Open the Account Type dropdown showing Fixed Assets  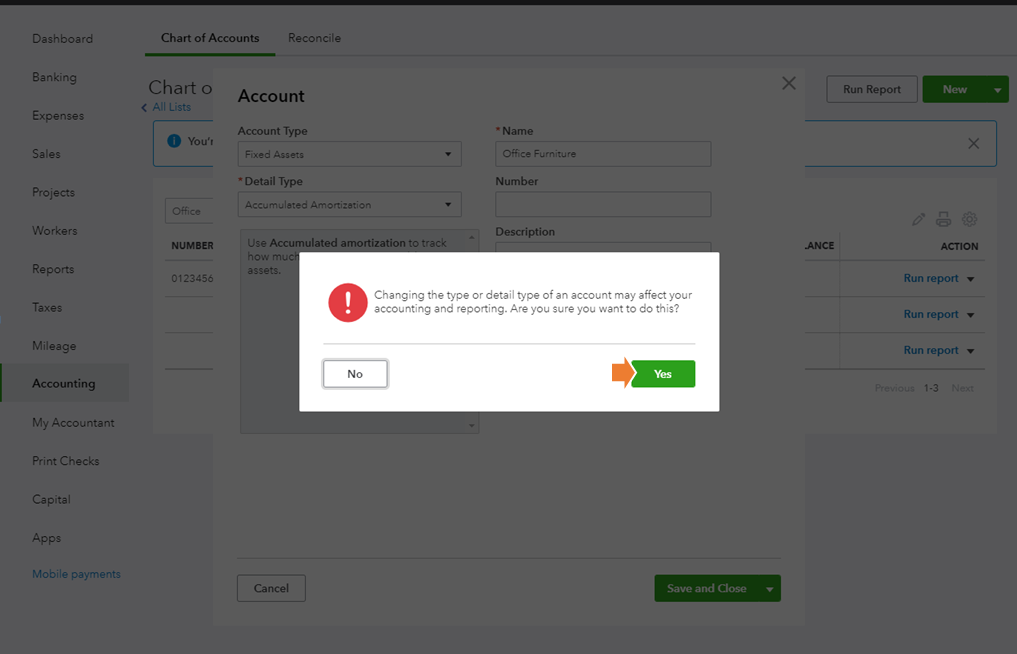[x=350, y=154]
